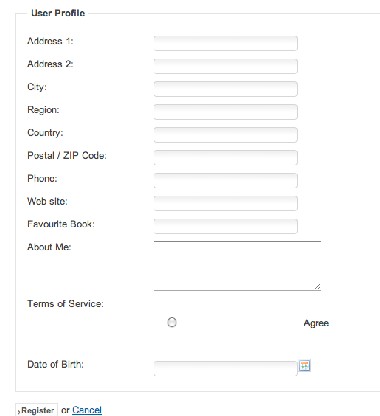Focus the Address 1 text field
Viewport: 380px width, 416px height.
point(226,43)
